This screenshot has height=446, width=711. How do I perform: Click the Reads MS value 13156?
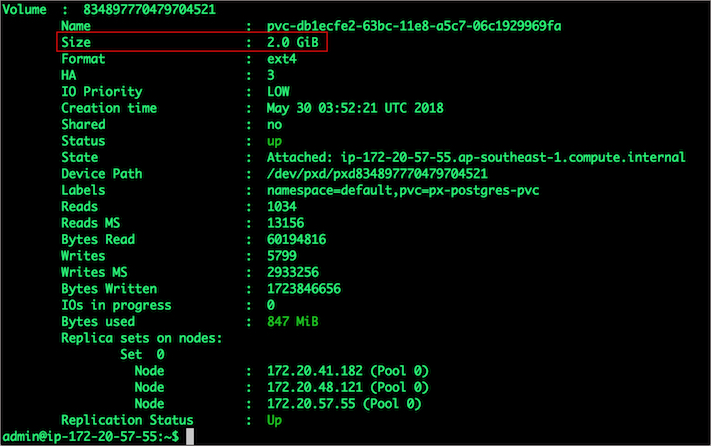(x=287, y=223)
